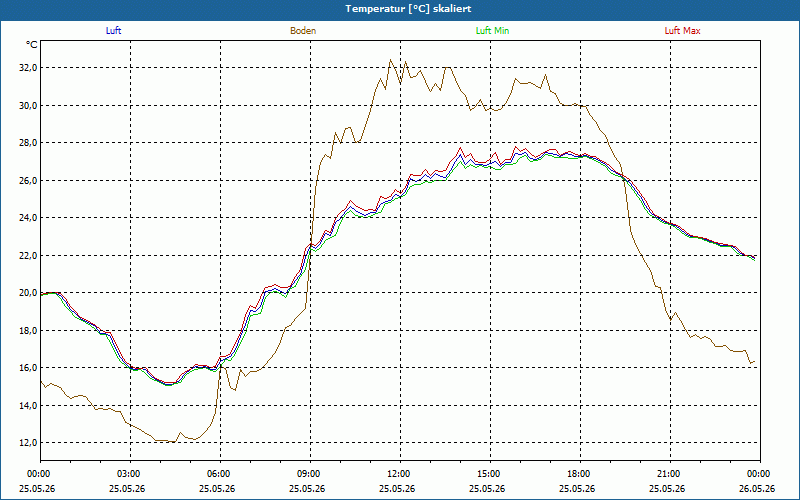This screenshot has height=500, width=800.
Task: Click the 28,0 y-axis value
Action: coord(28,143)
